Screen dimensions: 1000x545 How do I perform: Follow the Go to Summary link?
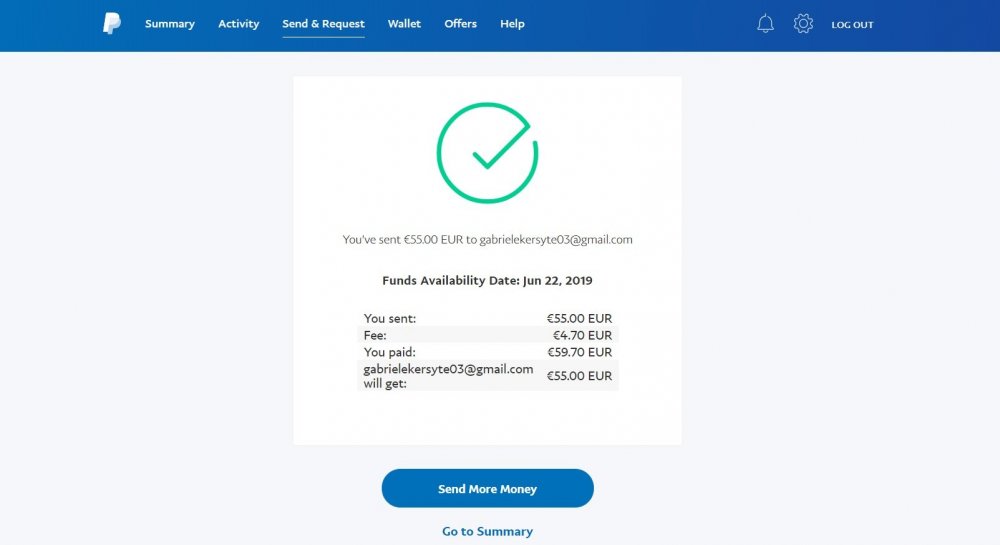point(487,531)
